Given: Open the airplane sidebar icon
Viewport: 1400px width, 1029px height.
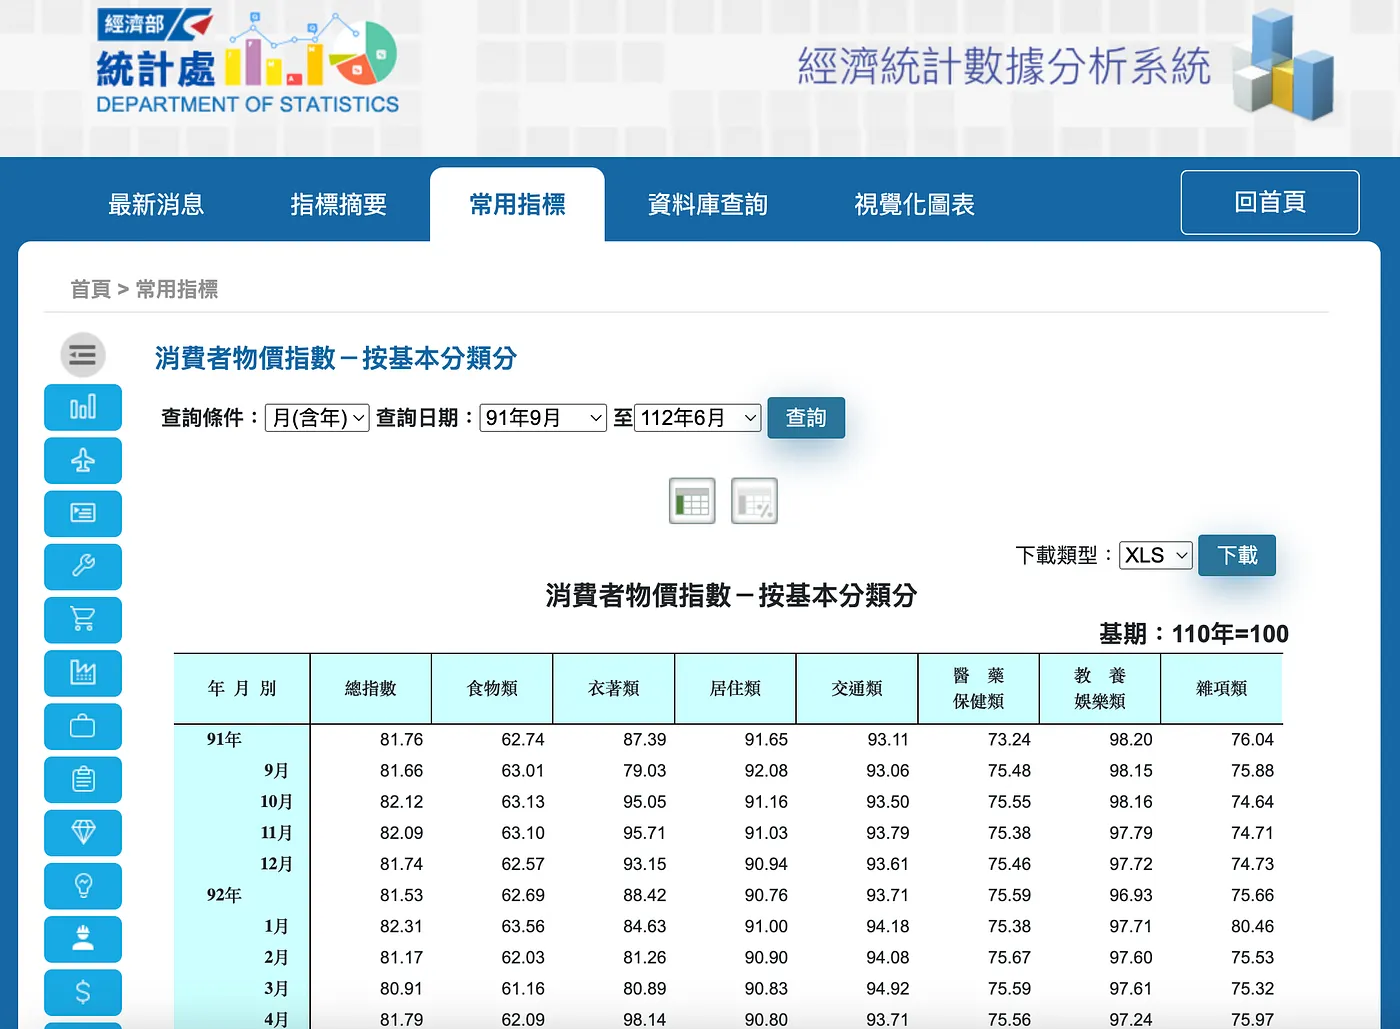Looking at the screenshot, I should 83,461.
